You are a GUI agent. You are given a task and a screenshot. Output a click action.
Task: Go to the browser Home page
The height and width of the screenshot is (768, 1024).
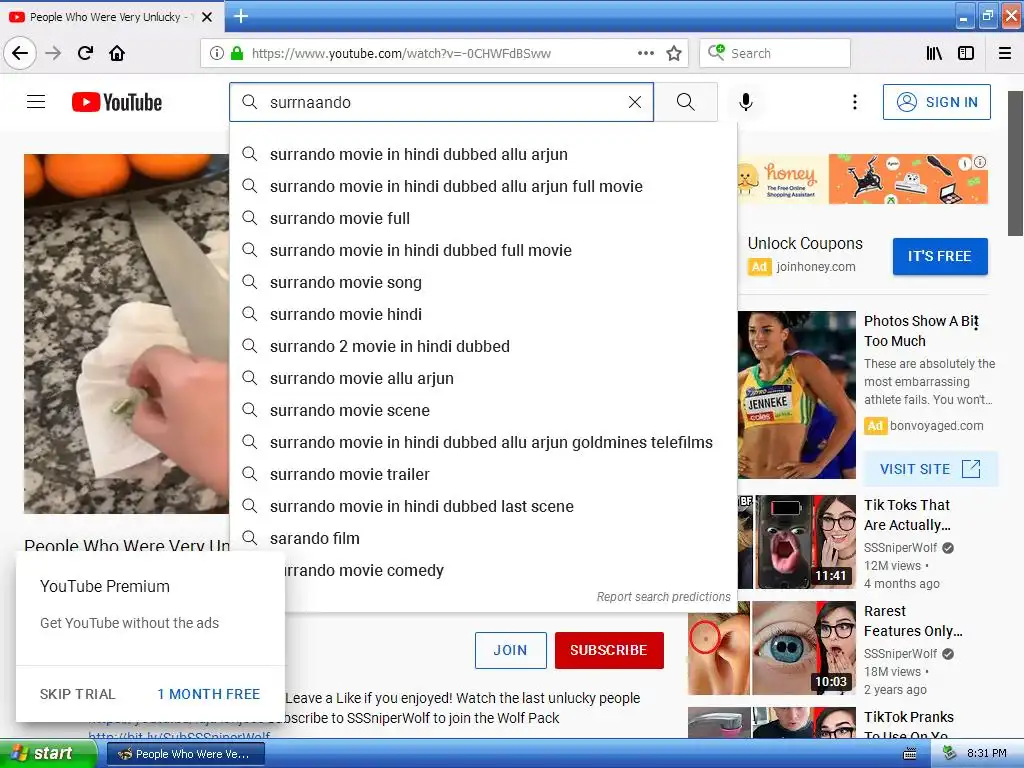(117, 53)
